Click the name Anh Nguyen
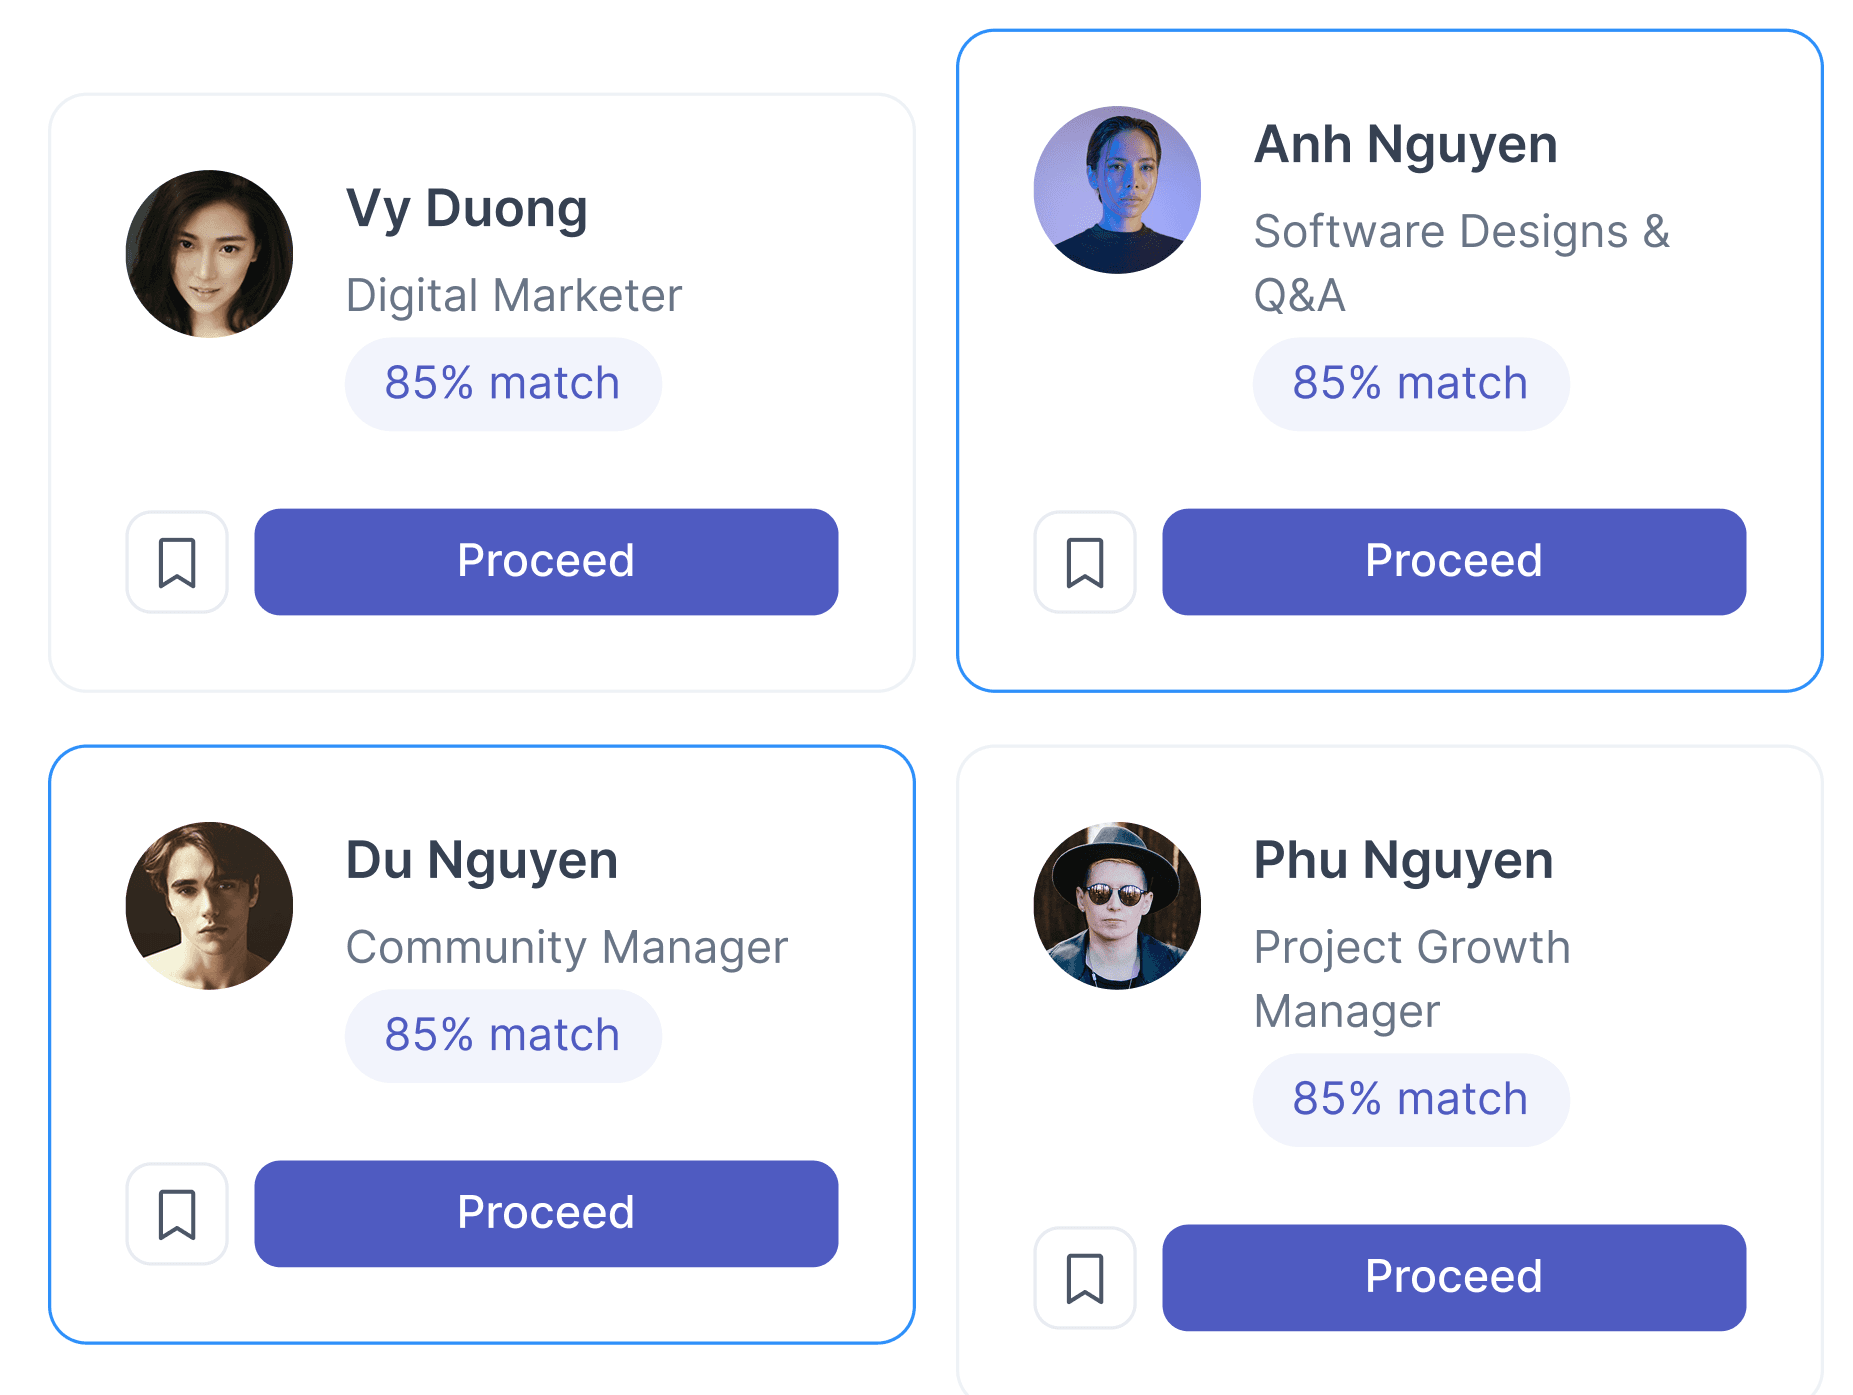 click(x=1406, y=145)
